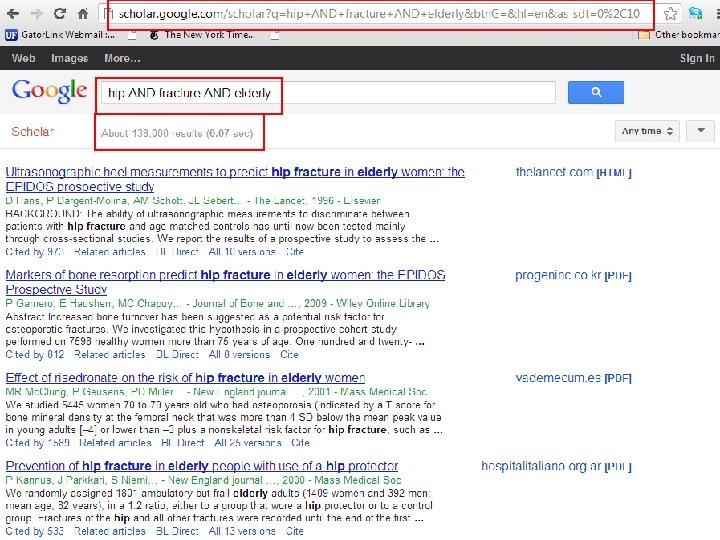Viewport: 720px width, 540px height.
Task: Click BL Direct under hip protector result
Action: tap(177, 531)
